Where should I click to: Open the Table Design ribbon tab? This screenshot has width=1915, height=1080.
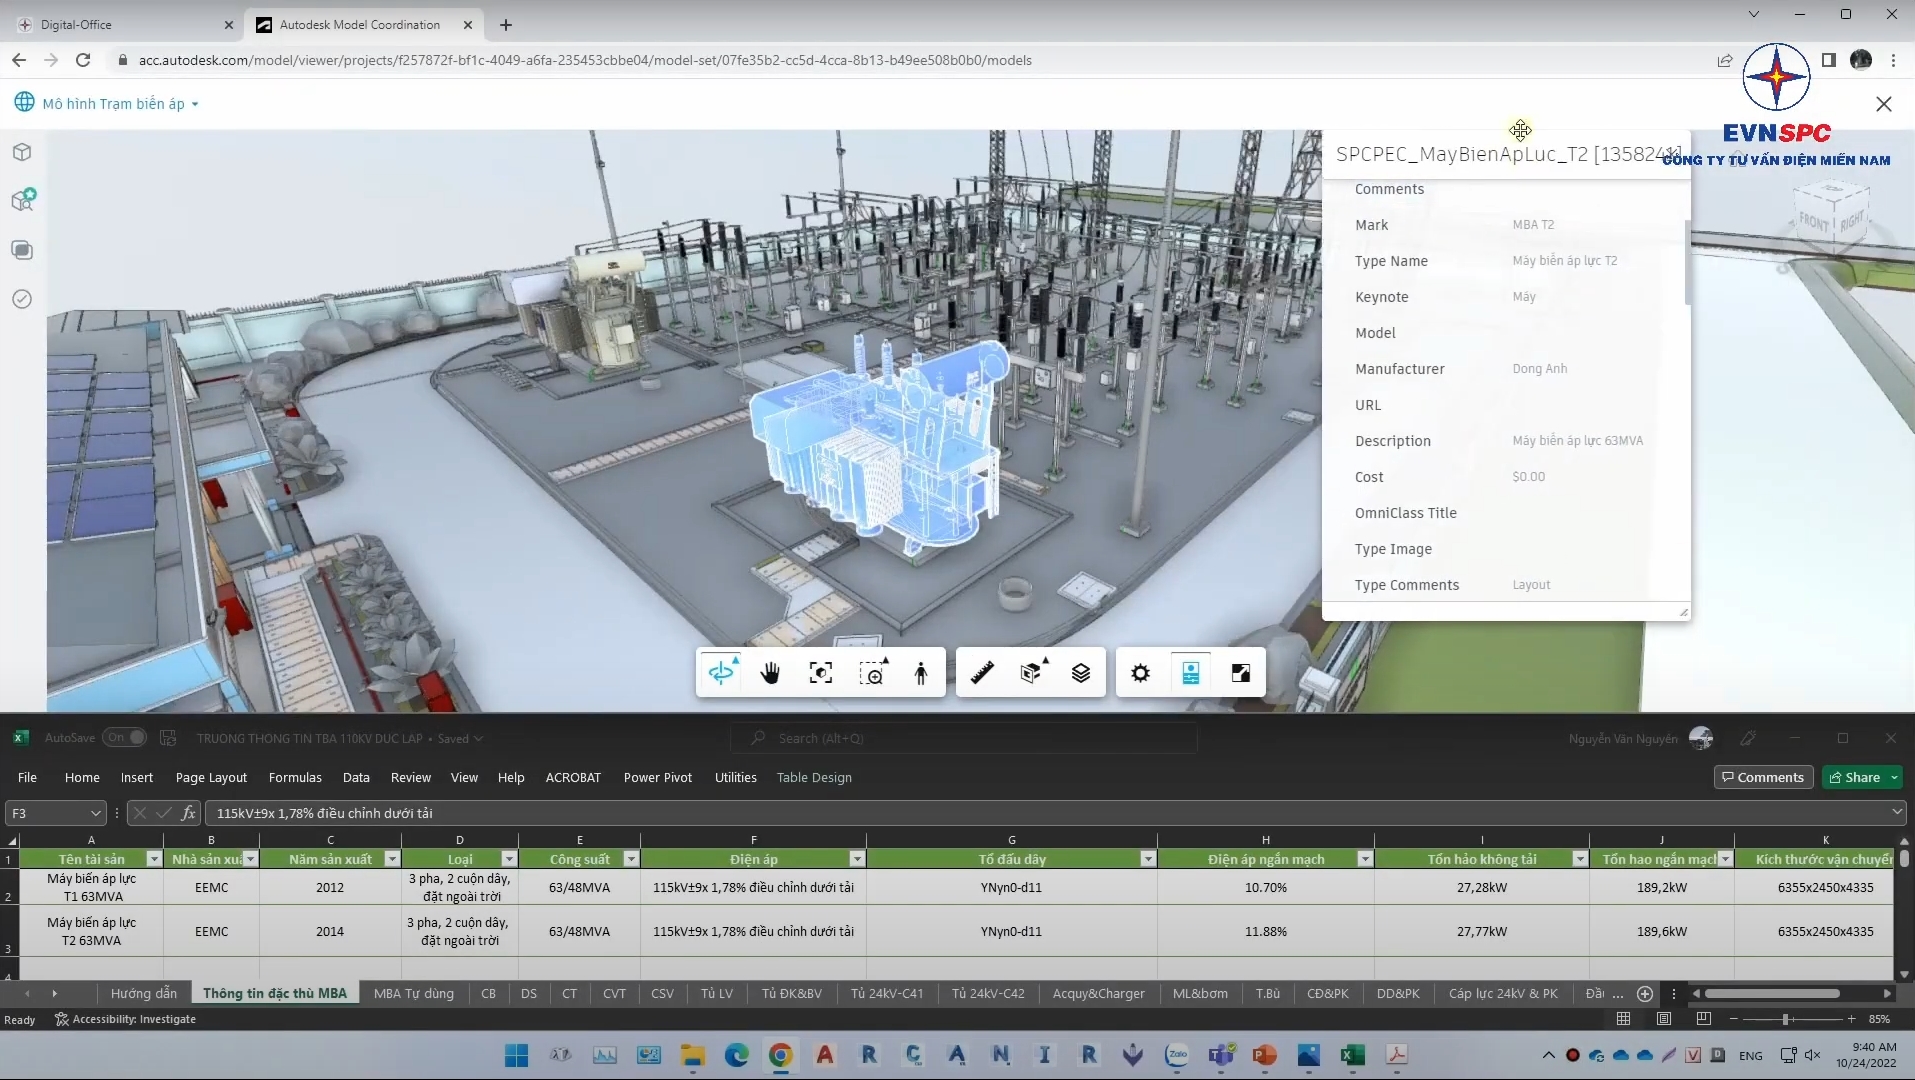814,778
